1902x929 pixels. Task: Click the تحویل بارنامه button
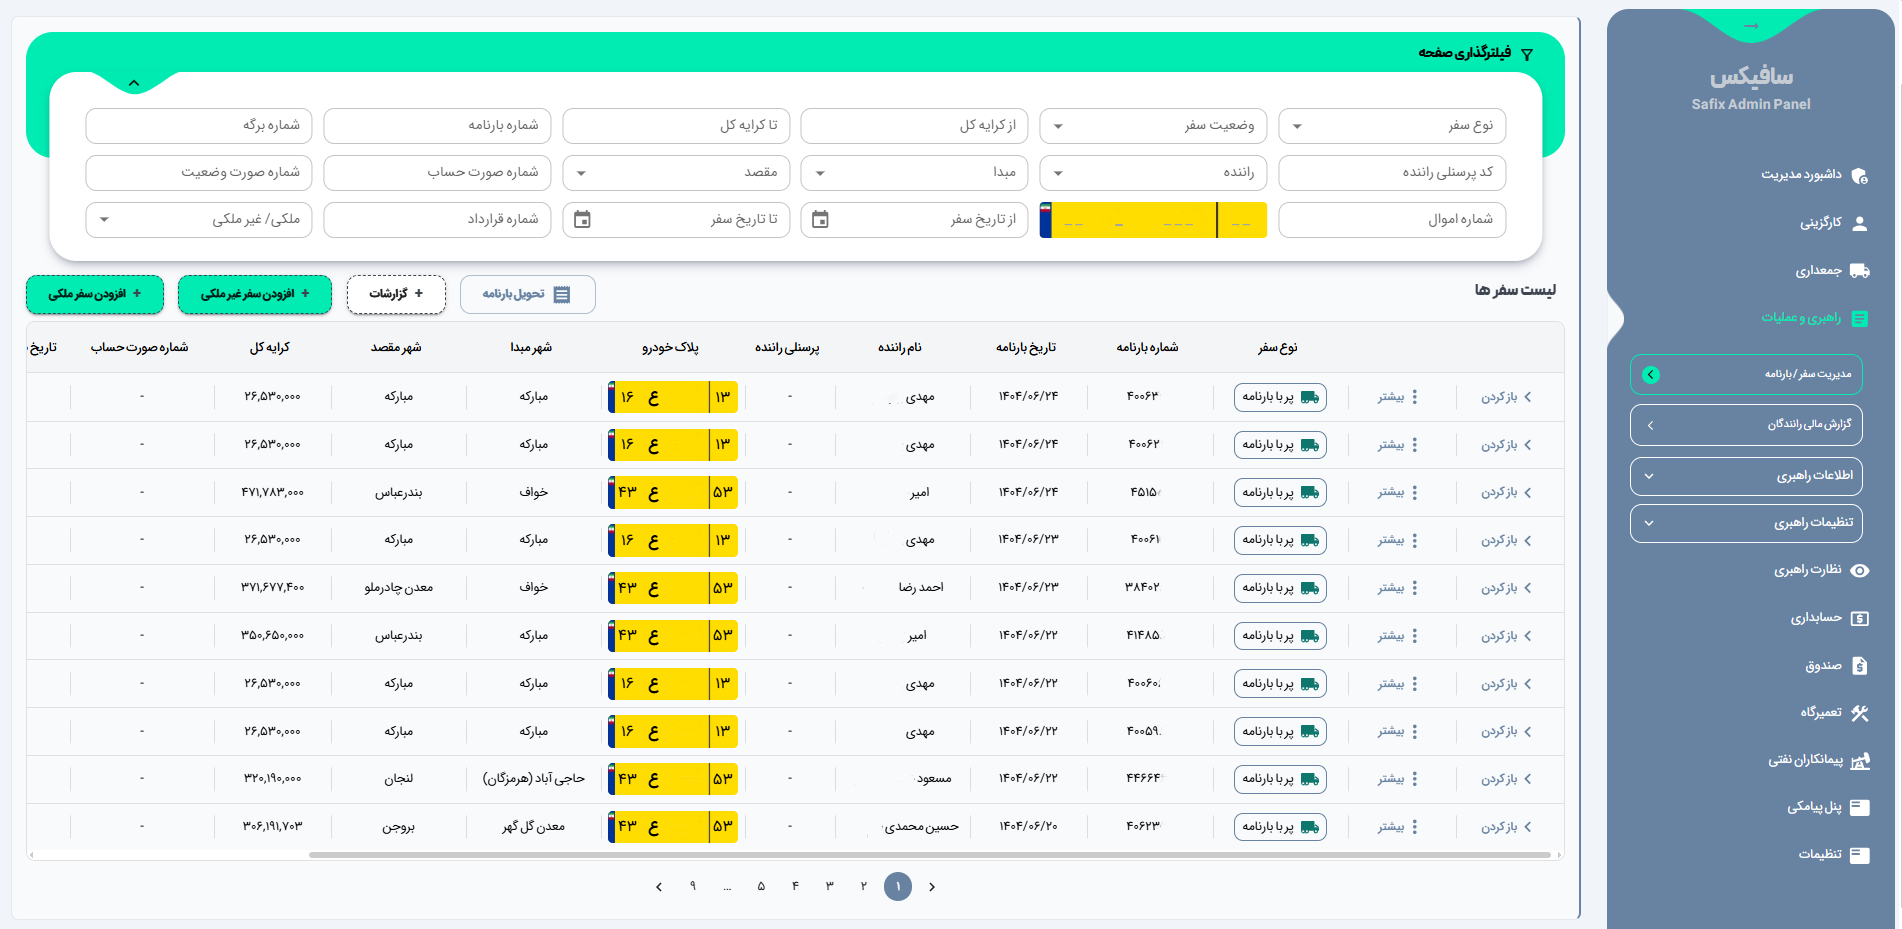click(x=527, y=294)
